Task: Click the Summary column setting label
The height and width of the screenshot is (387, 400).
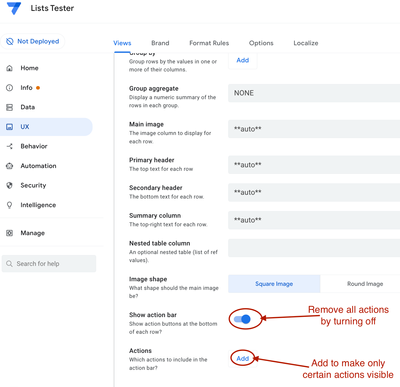Action: pos(155,215)
